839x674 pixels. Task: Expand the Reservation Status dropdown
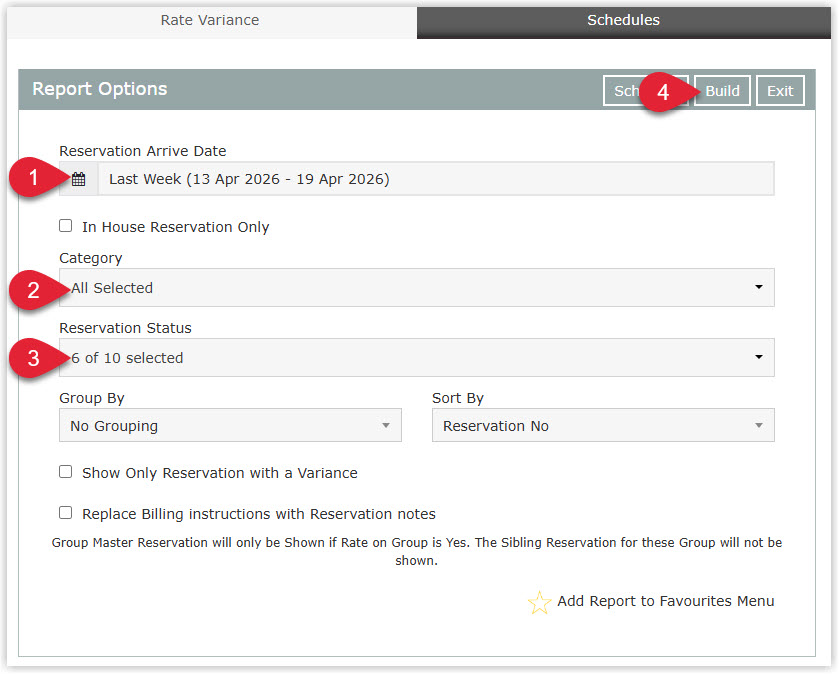click(x=416, y=358)
